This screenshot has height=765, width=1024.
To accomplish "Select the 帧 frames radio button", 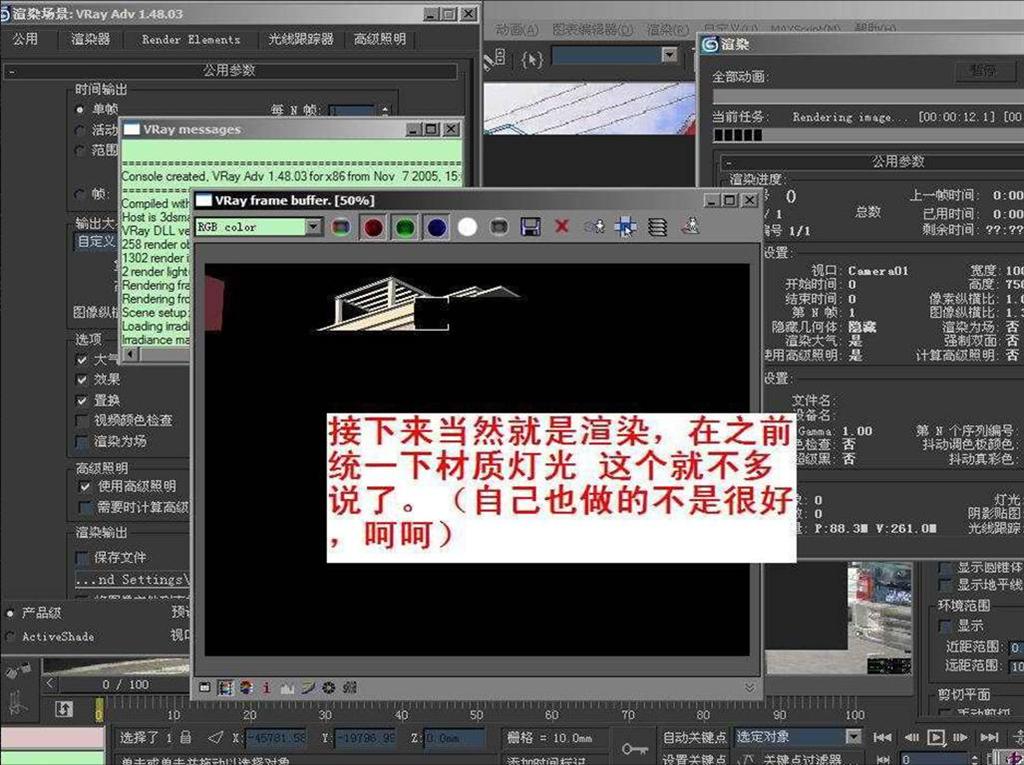I will click(80, 194).
